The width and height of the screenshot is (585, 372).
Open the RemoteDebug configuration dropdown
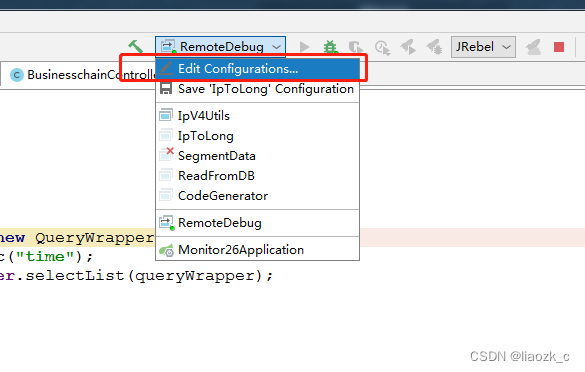(220, 47)
